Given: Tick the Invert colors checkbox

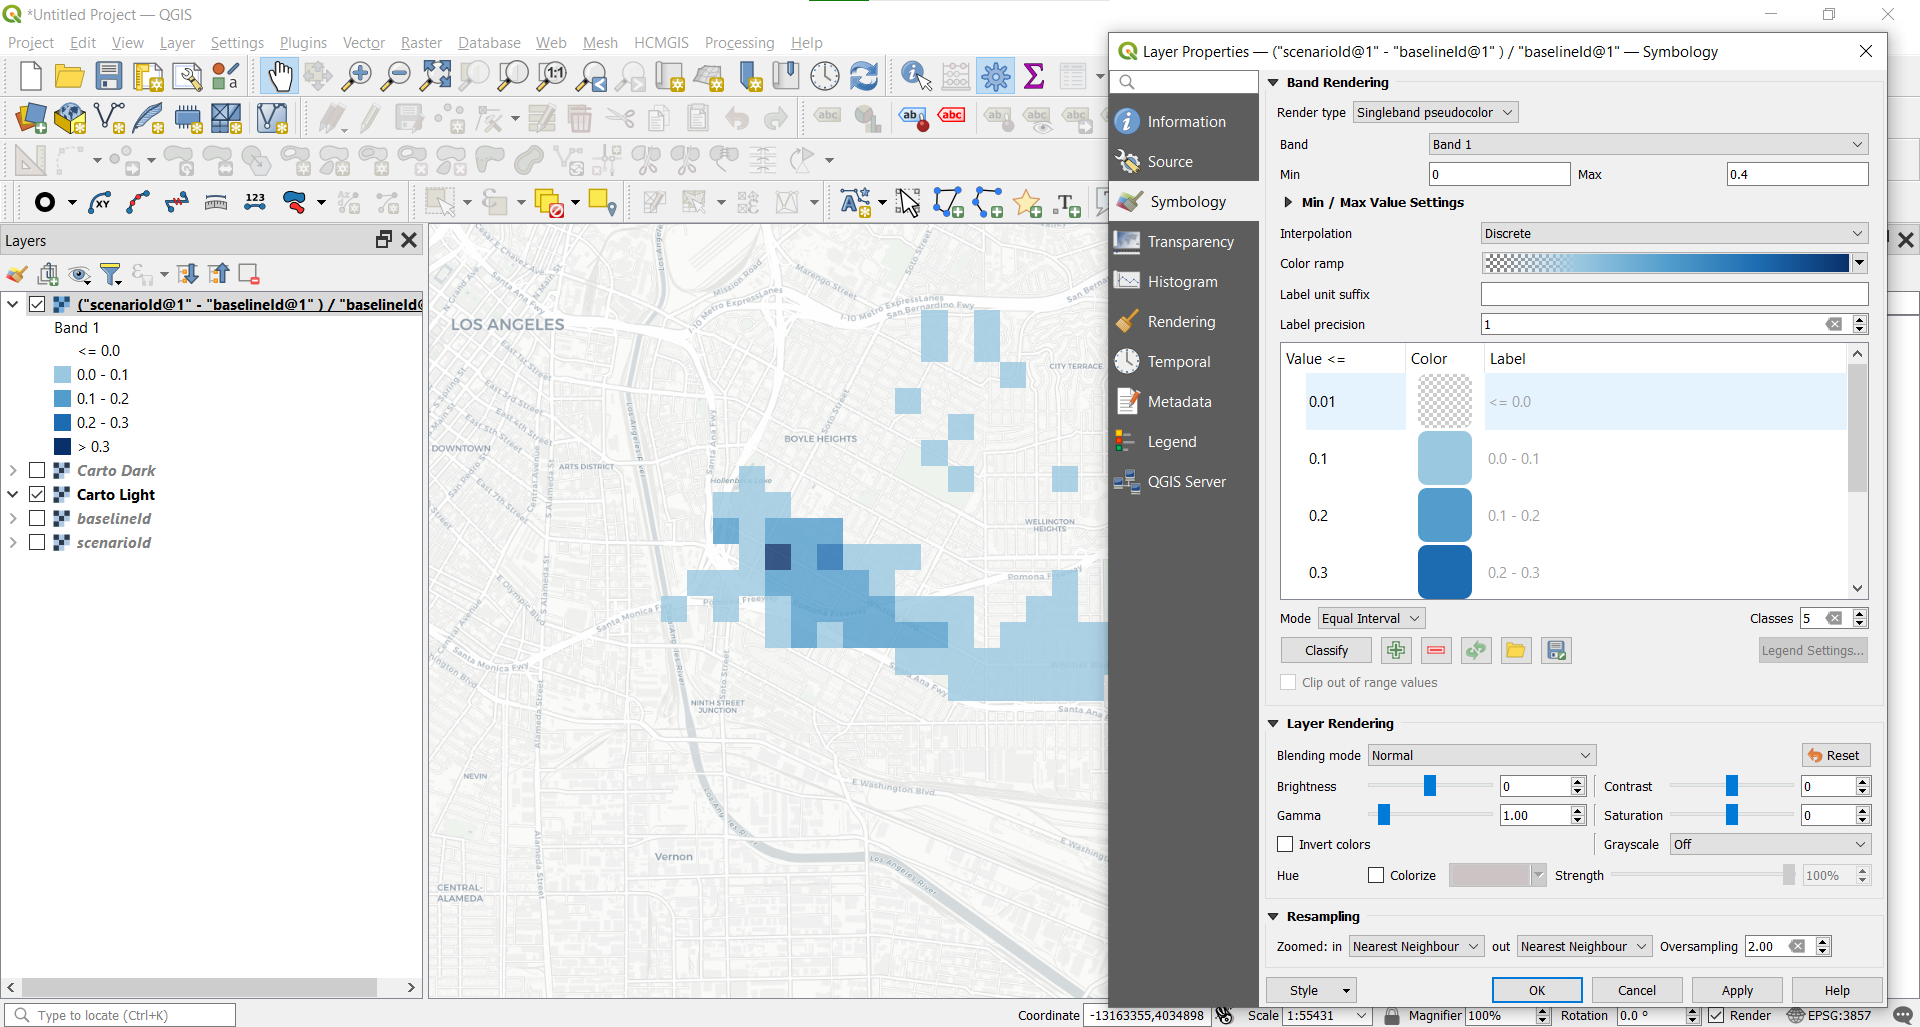Looking at the screenshot, I should (1286, 845).
